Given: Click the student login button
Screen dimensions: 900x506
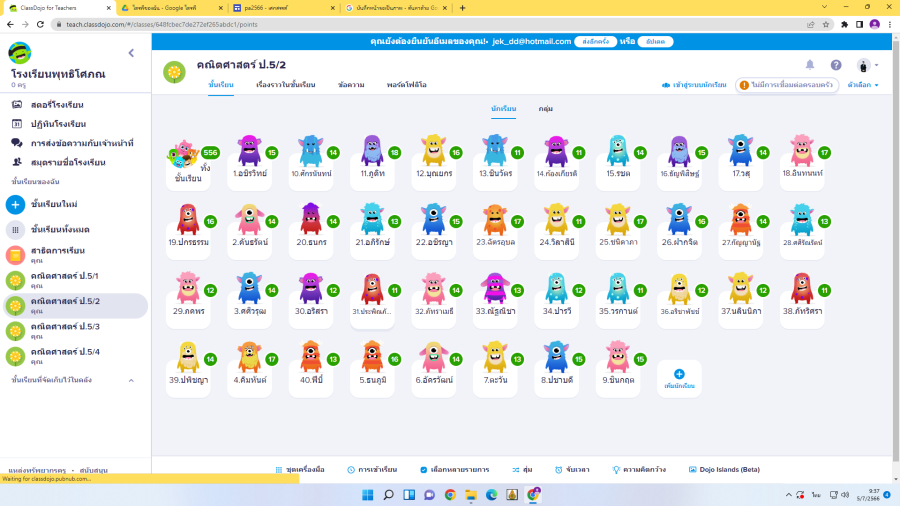Looking at the screenshot, I should 694,85.
